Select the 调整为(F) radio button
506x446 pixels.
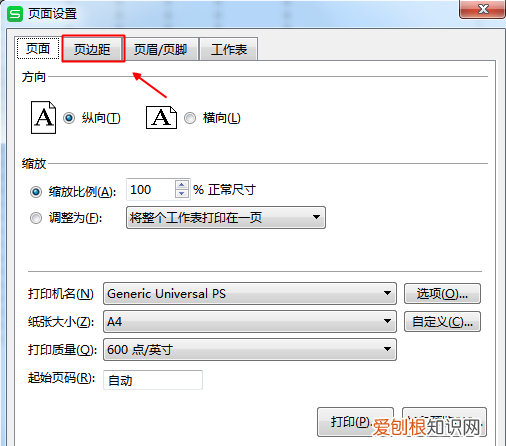pos(36,218)
